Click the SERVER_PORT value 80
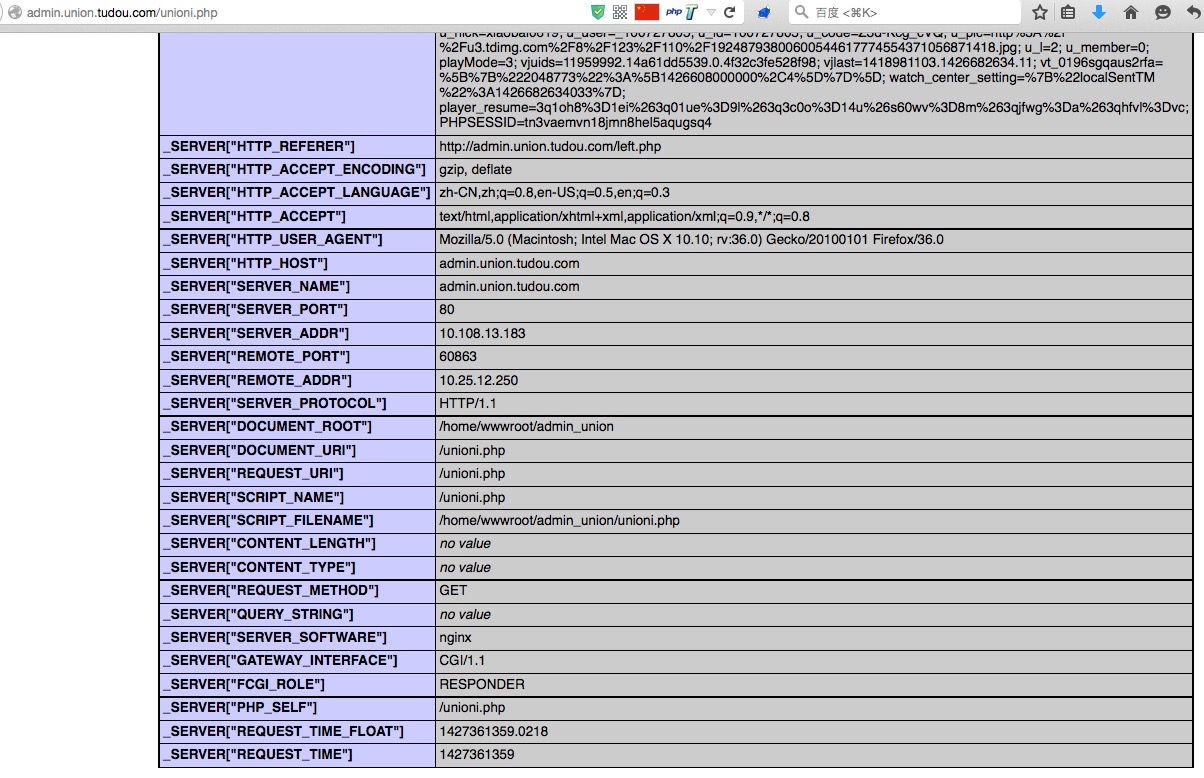 [447, 309]
